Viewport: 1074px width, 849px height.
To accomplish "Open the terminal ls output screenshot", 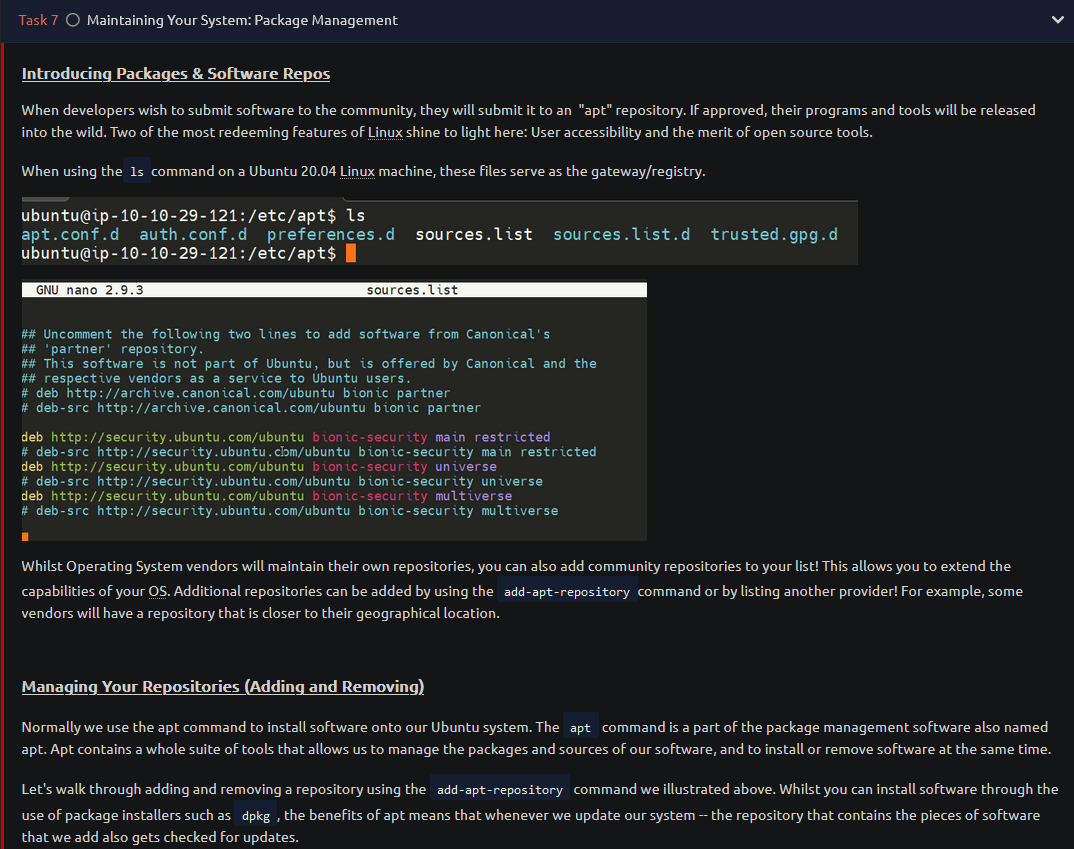I will [x=439, y=233].
